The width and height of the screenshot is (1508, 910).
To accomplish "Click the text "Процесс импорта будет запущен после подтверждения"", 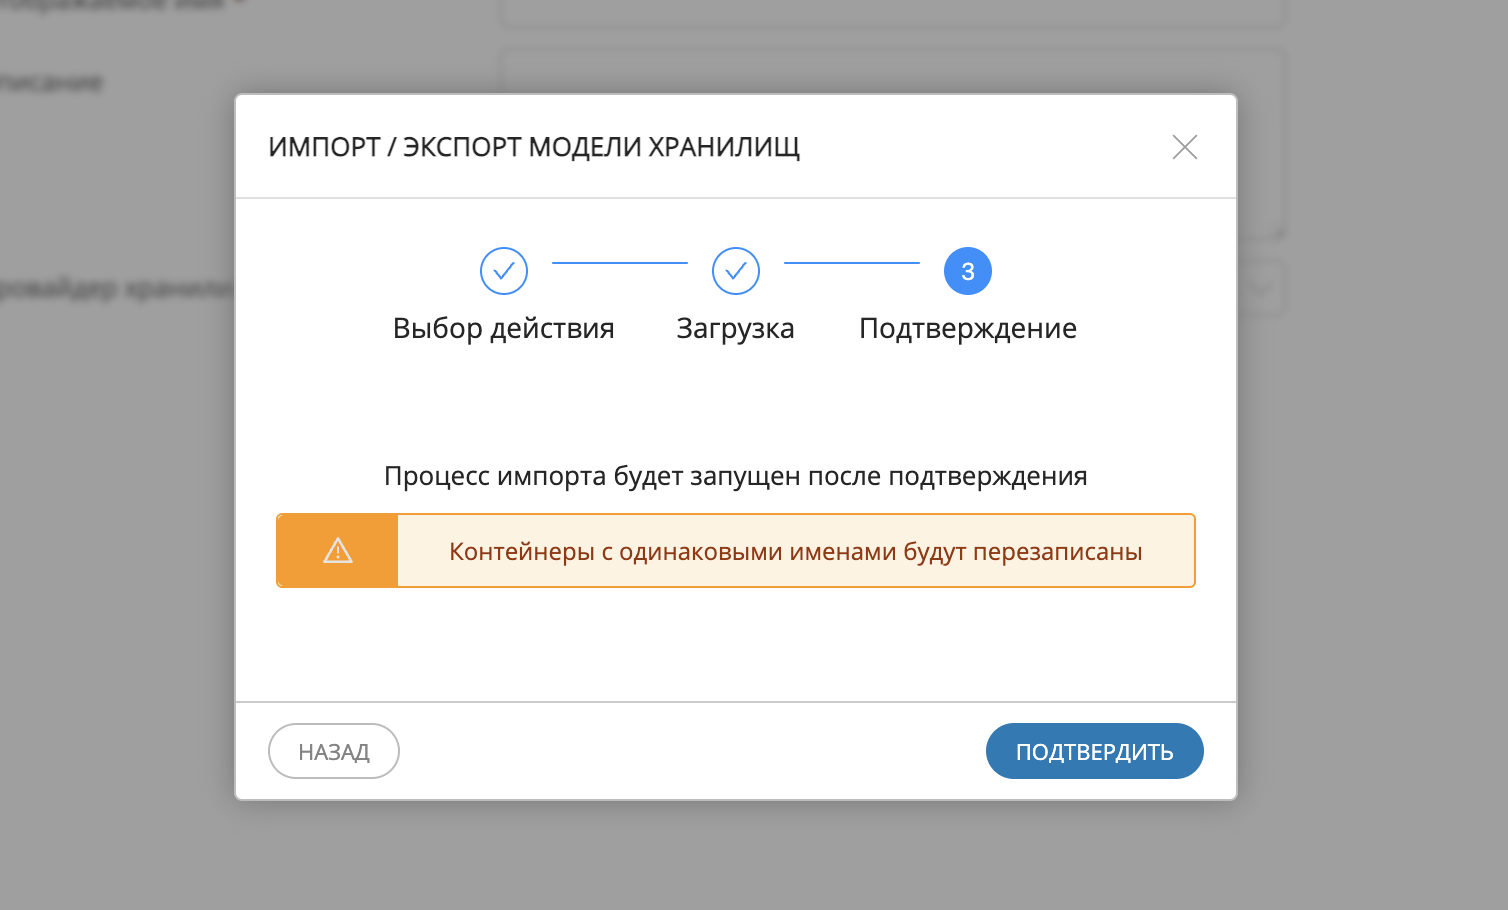I will [735, 475].
